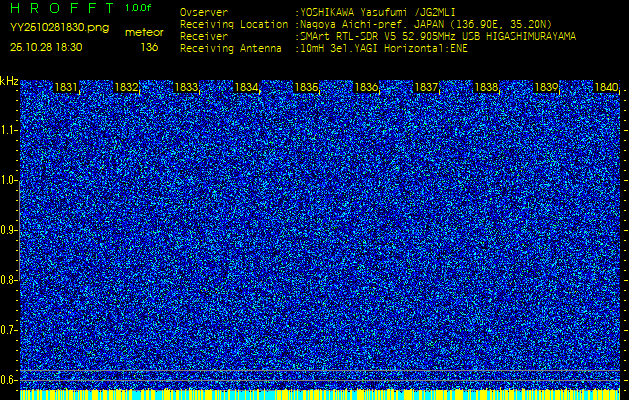This screenshot has height=400, width=629.
Task: Select the 1832 time marker
Action: pyautogui.click(x=126, y=88)
